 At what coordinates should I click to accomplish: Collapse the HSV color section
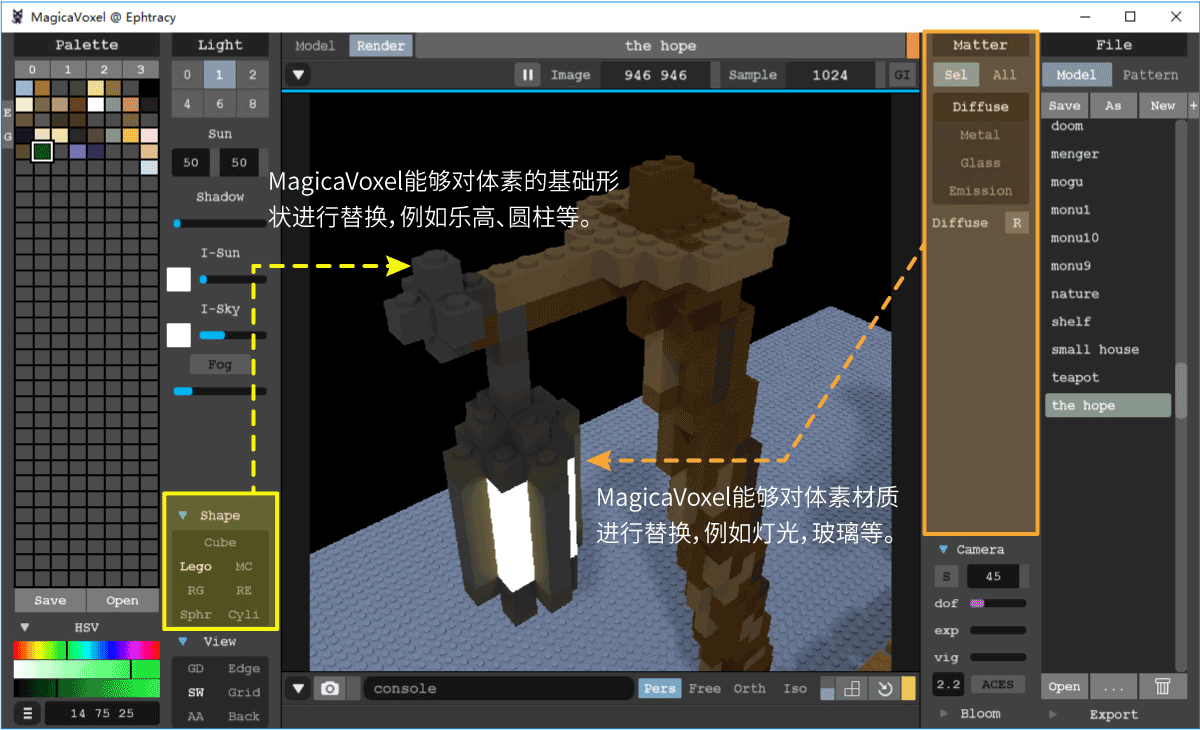[x=25, y=628]
